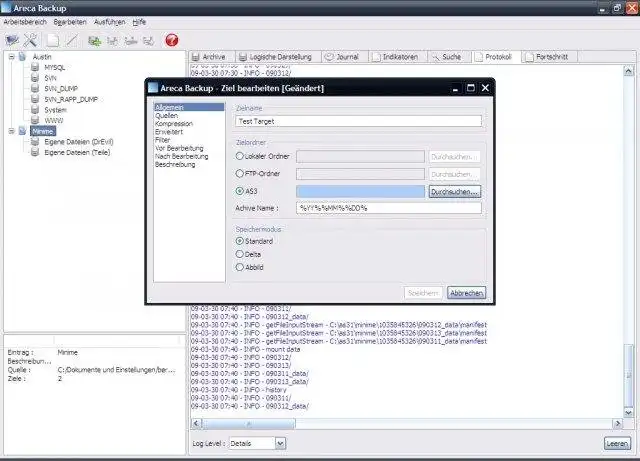Switch to the Indikatoren tab
The width and height of the screenshot is (640, 461).
[x=397, y=57]
